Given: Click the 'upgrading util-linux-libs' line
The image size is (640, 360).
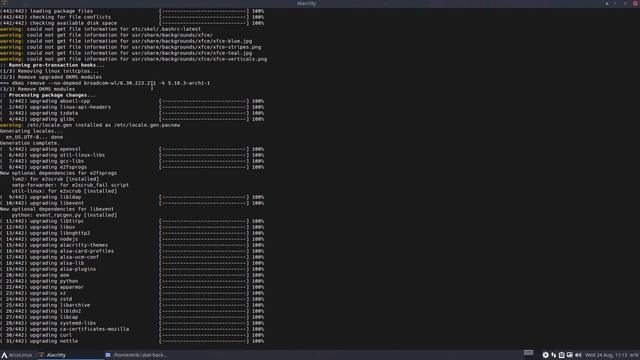Looking at the screenshot, I should pyautogui.click(x=132, y=155).
